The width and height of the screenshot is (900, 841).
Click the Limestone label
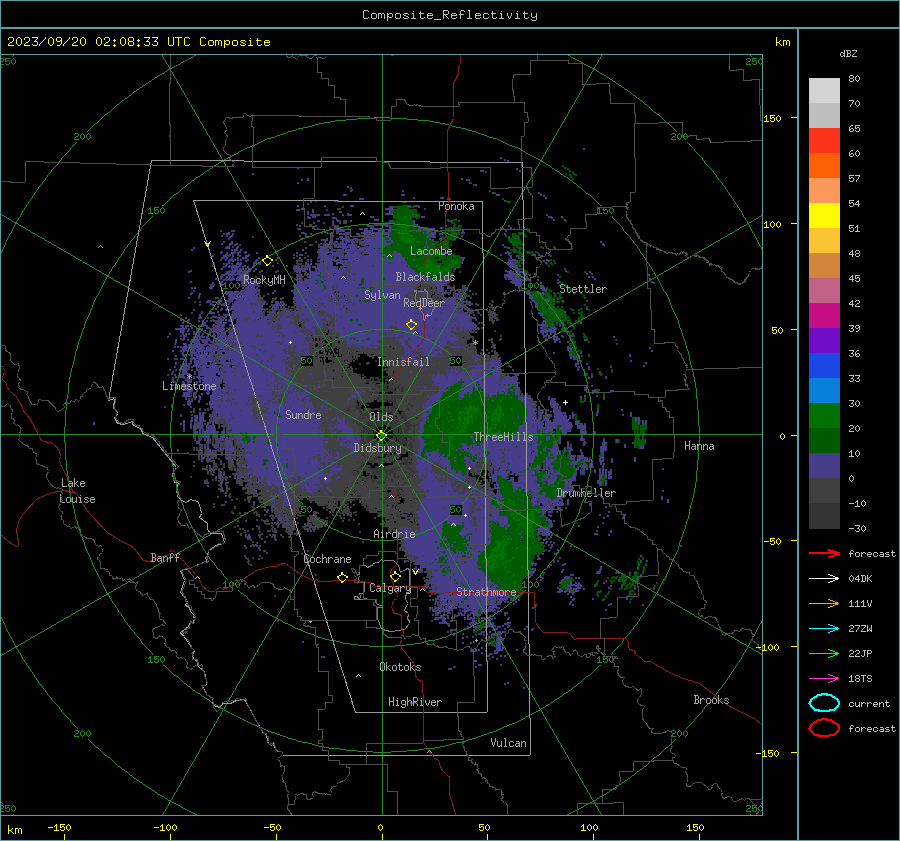tap(189, 386)
